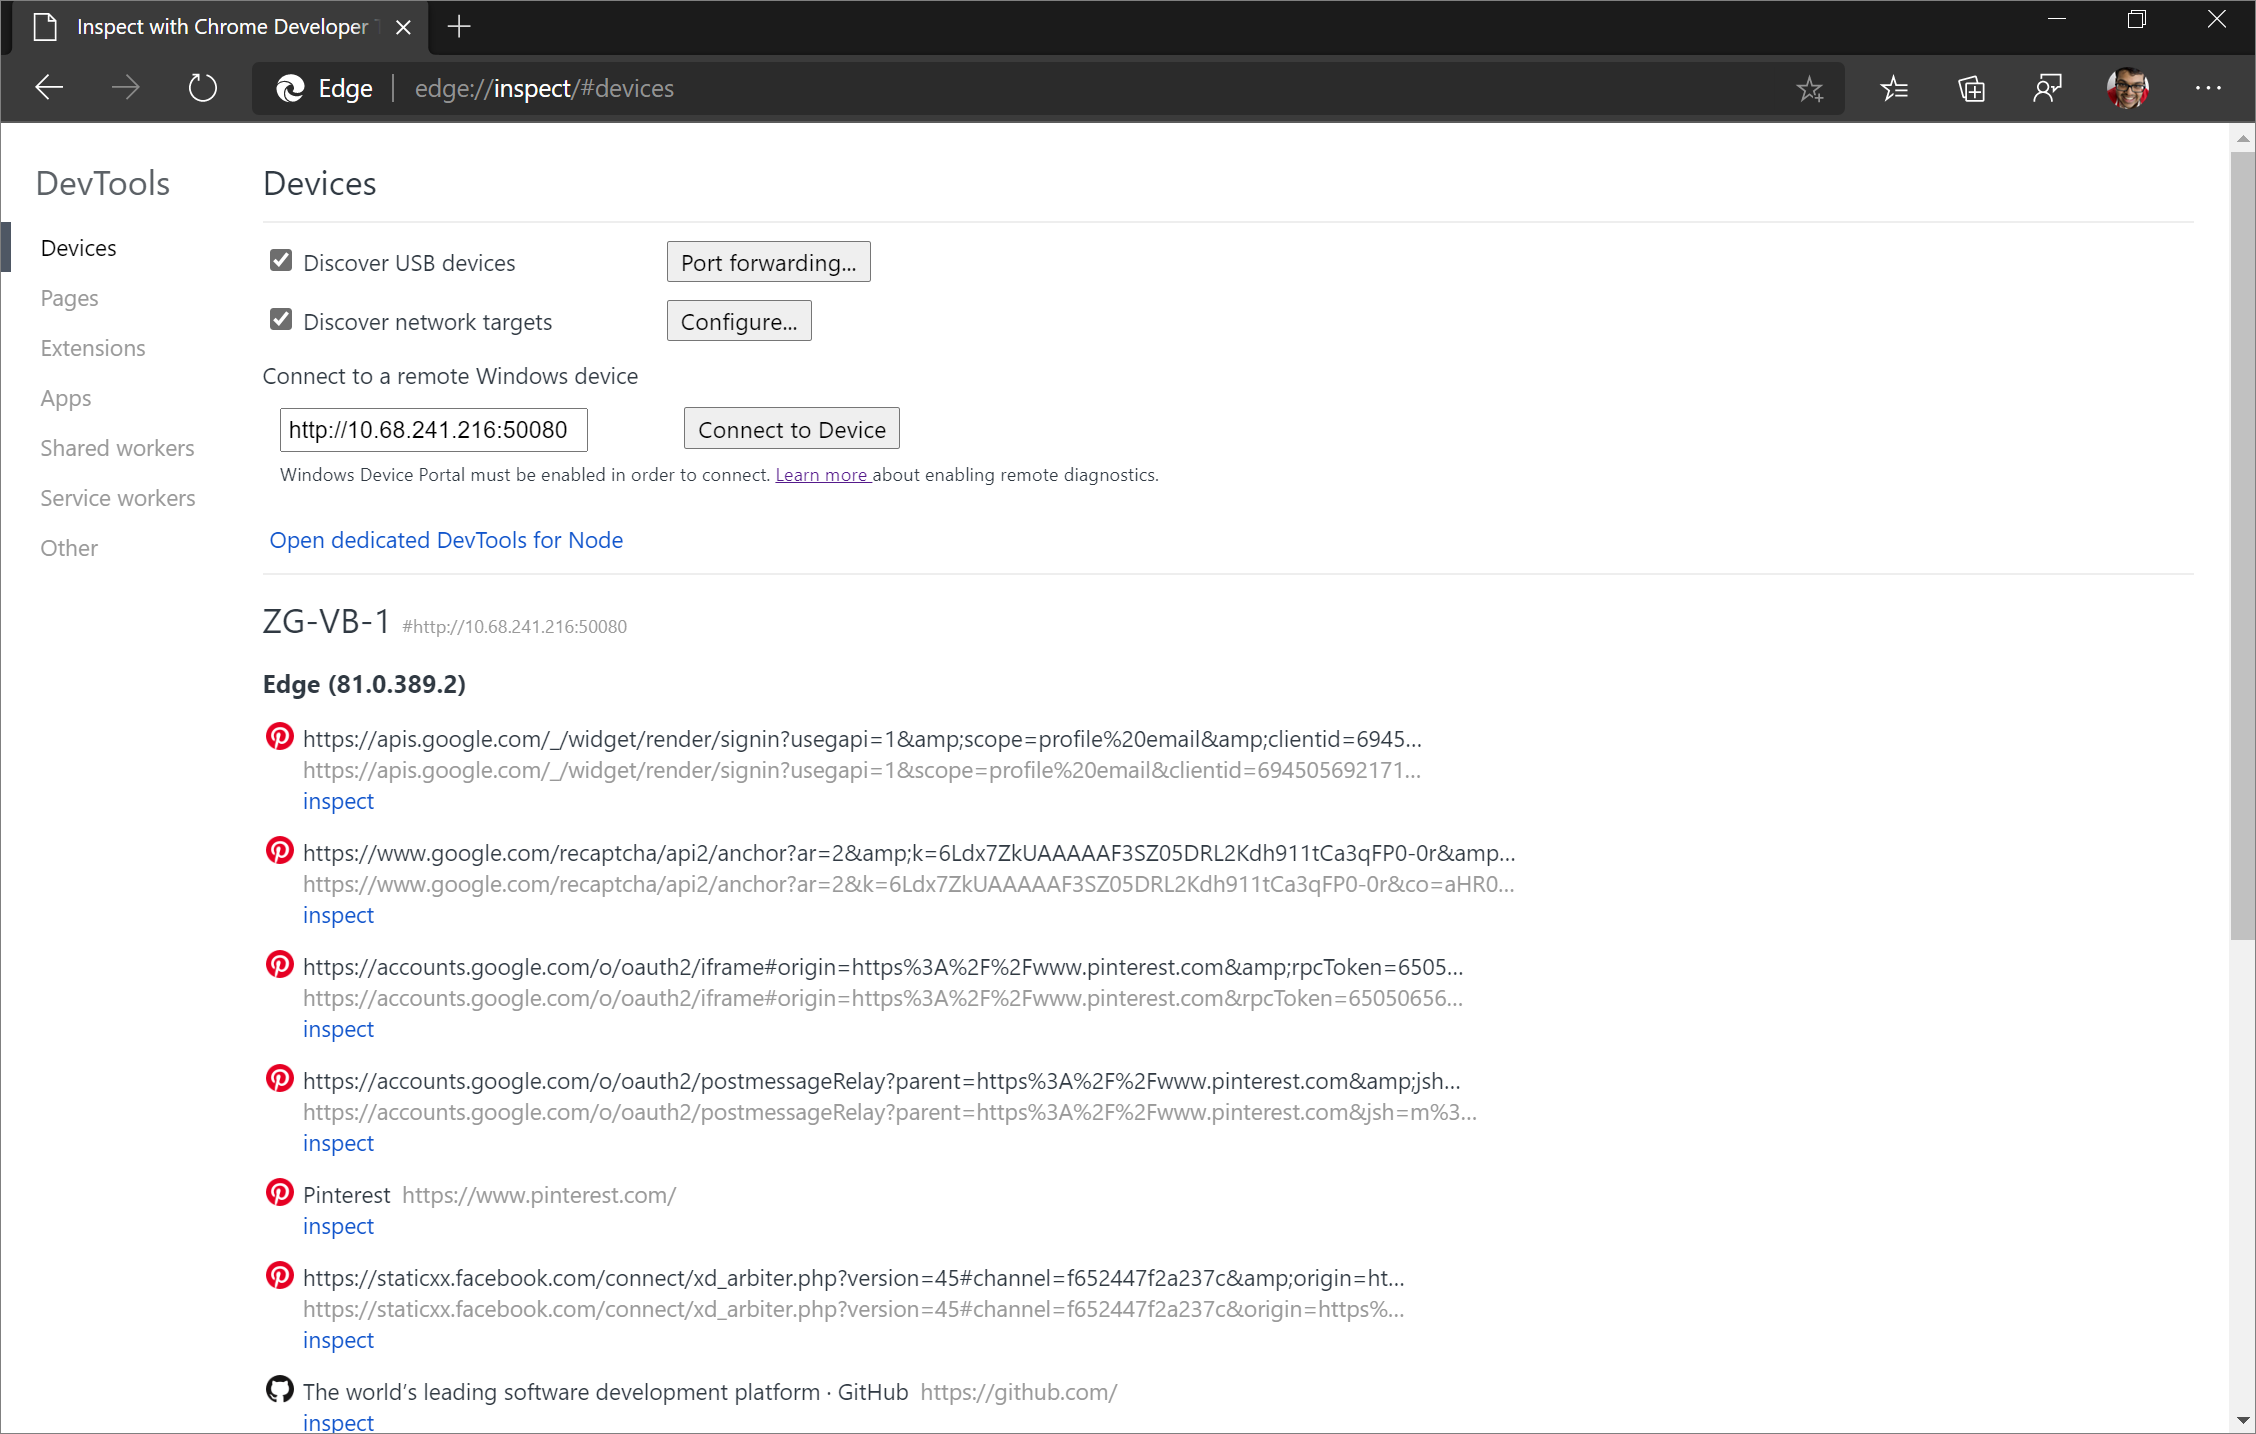Click Port forwarding button

(766, 261)
